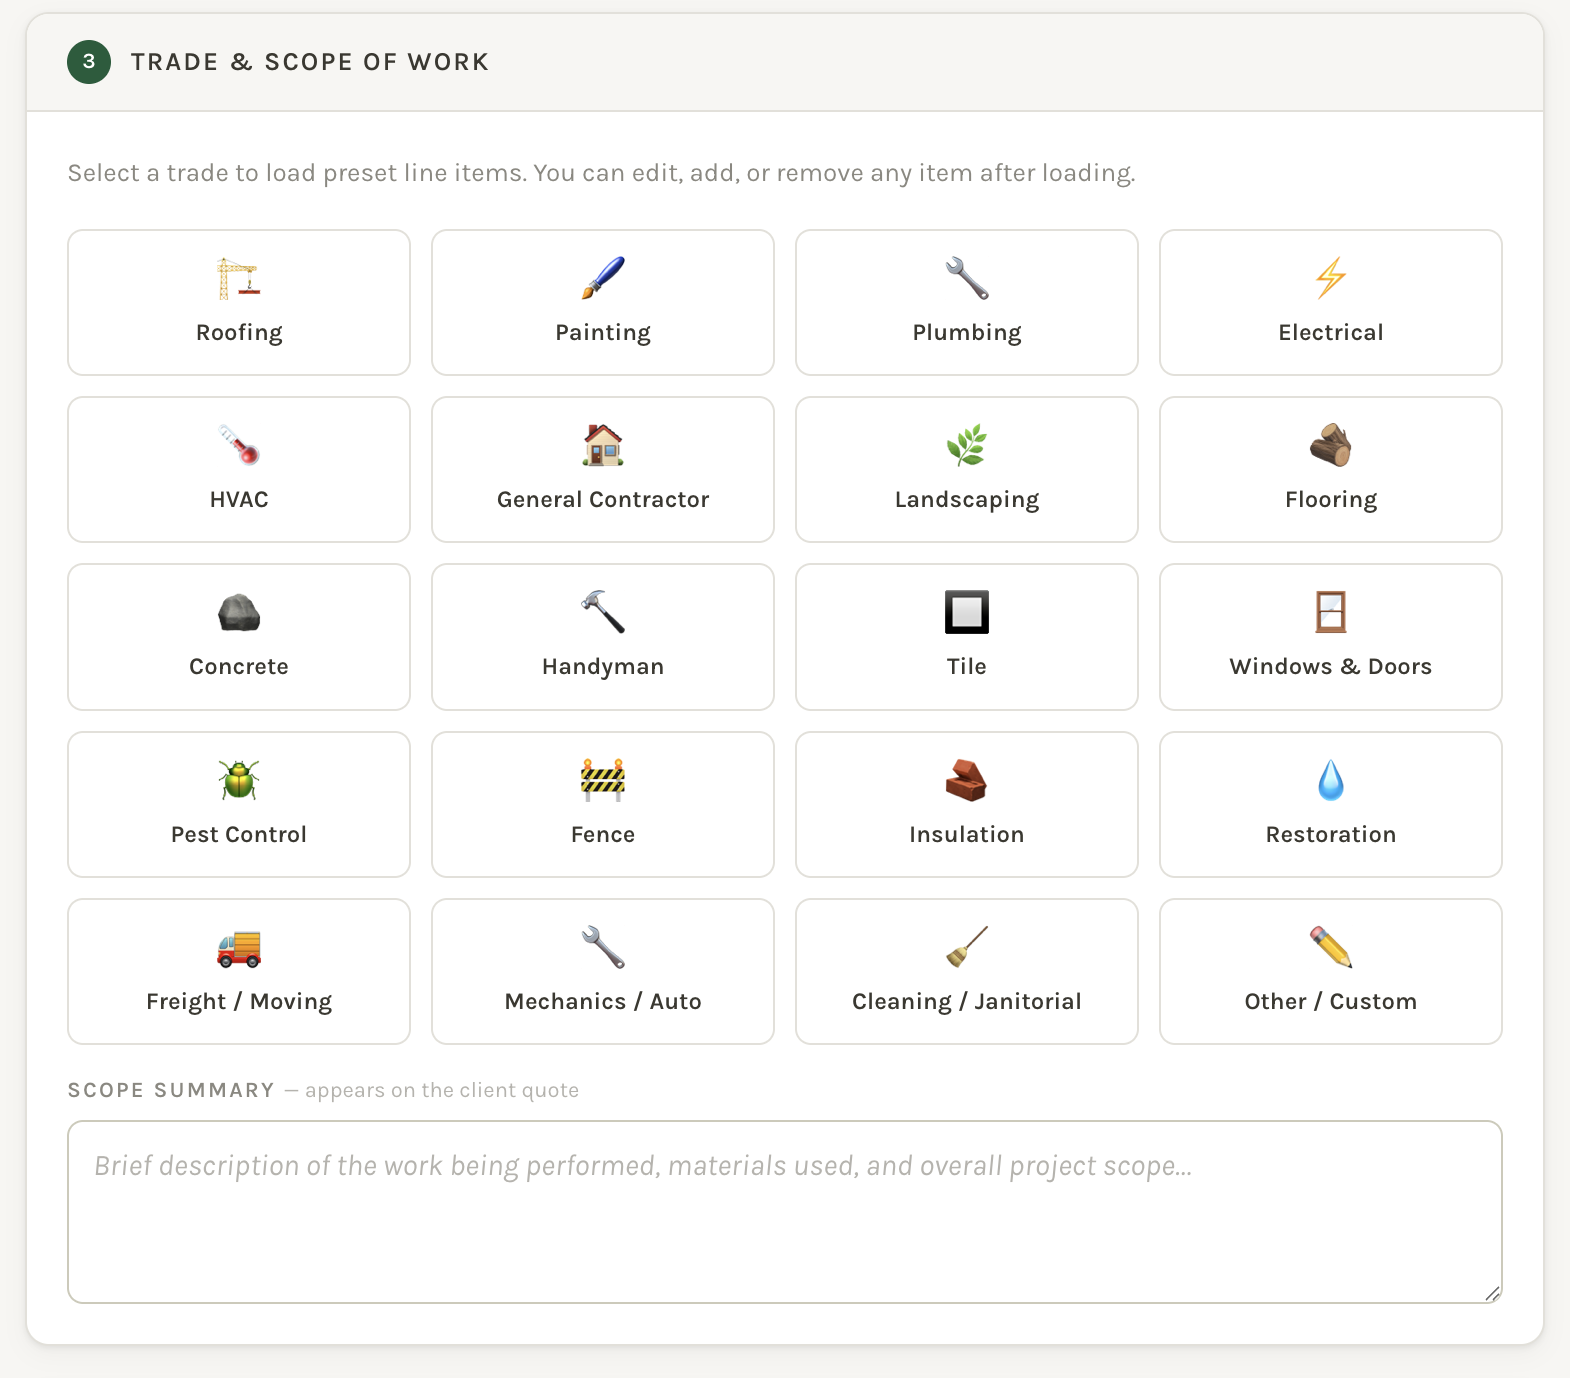
Task: Choose the Other / Custom trade
Action: pos(1331,972)
